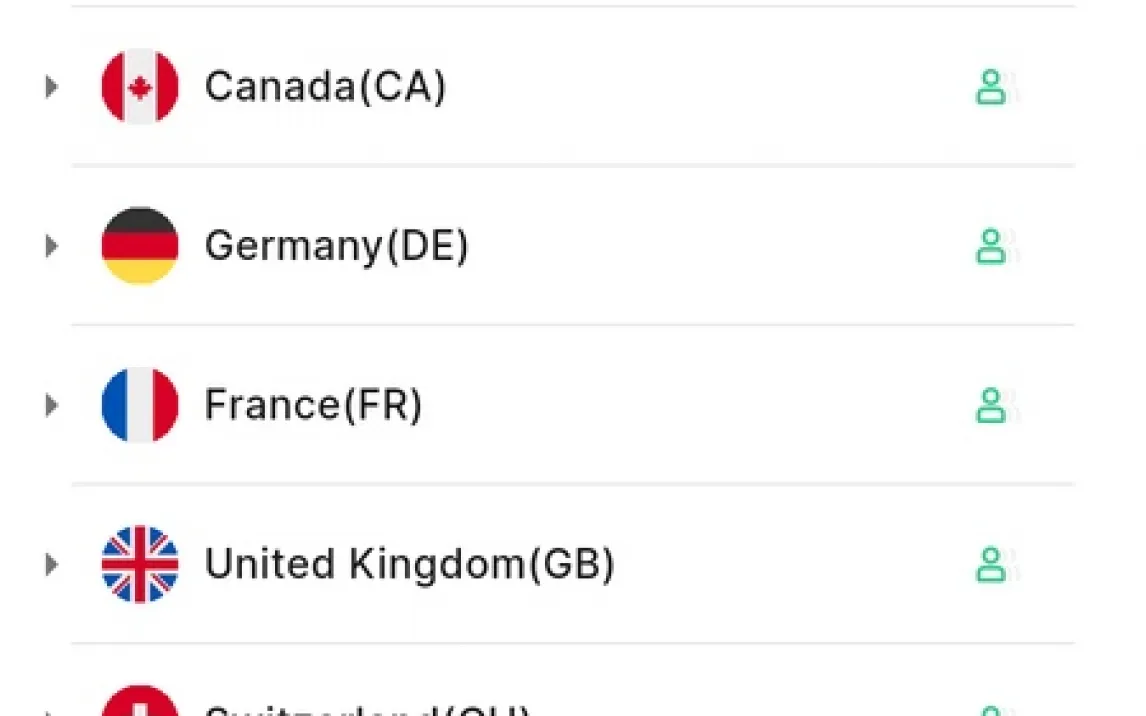
Task: Expand the Germany(DE) server list
Action: (51, 246)
